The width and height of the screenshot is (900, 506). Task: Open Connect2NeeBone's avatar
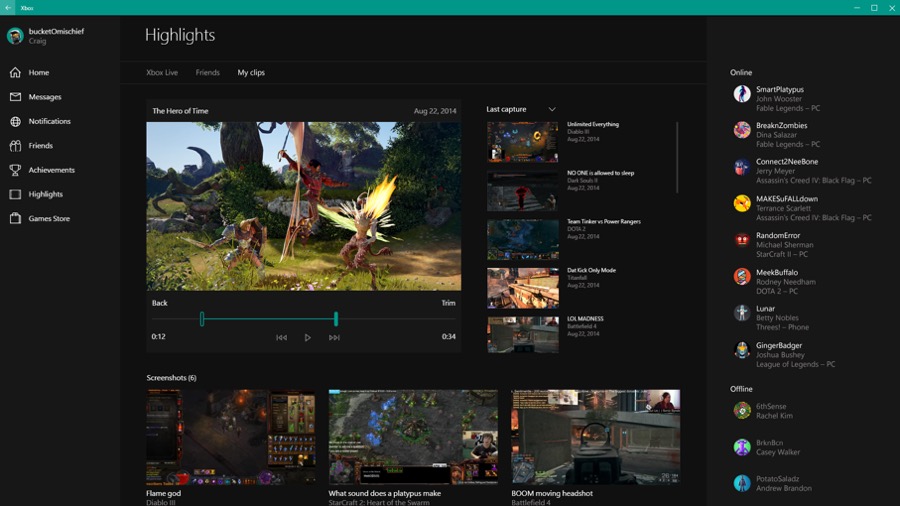point(742,167)
